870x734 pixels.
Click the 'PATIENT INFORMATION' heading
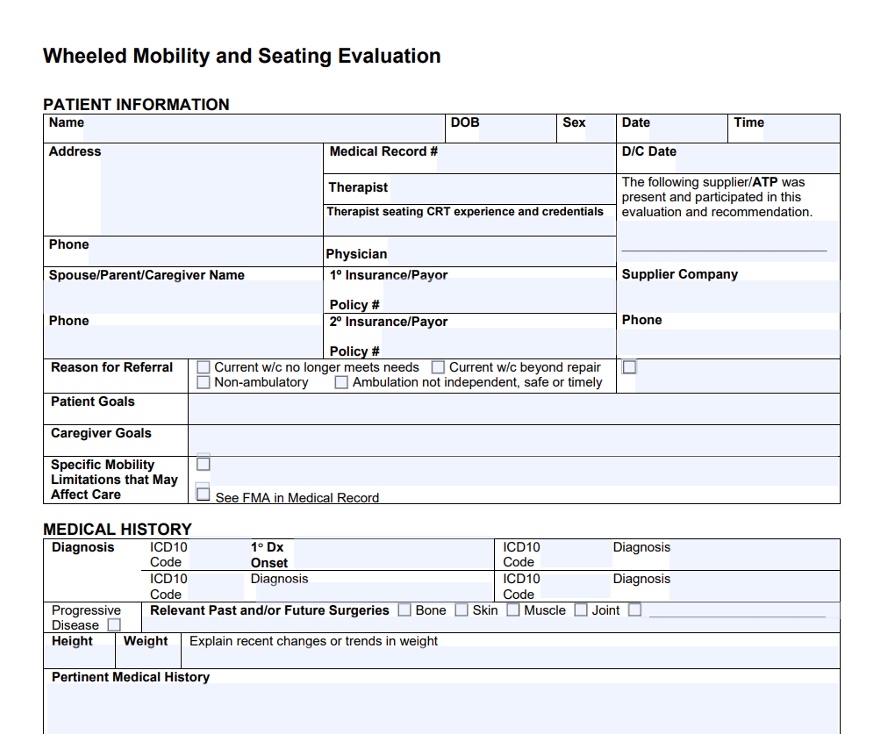pyautogui.click(x=136, y=104)
